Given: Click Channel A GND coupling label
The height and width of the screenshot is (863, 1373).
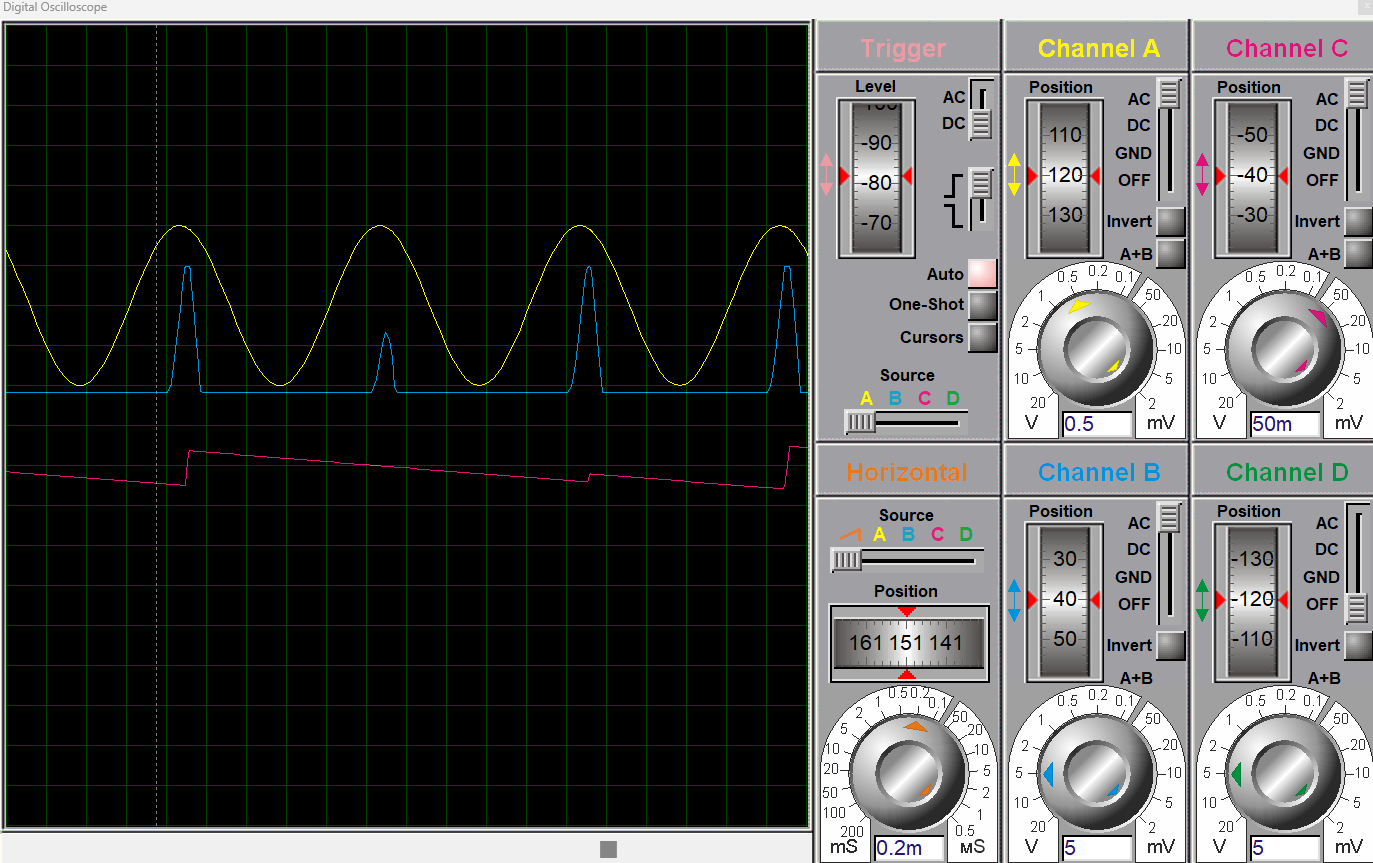Looking at the screenshot, I should [x=1133, y=153].
